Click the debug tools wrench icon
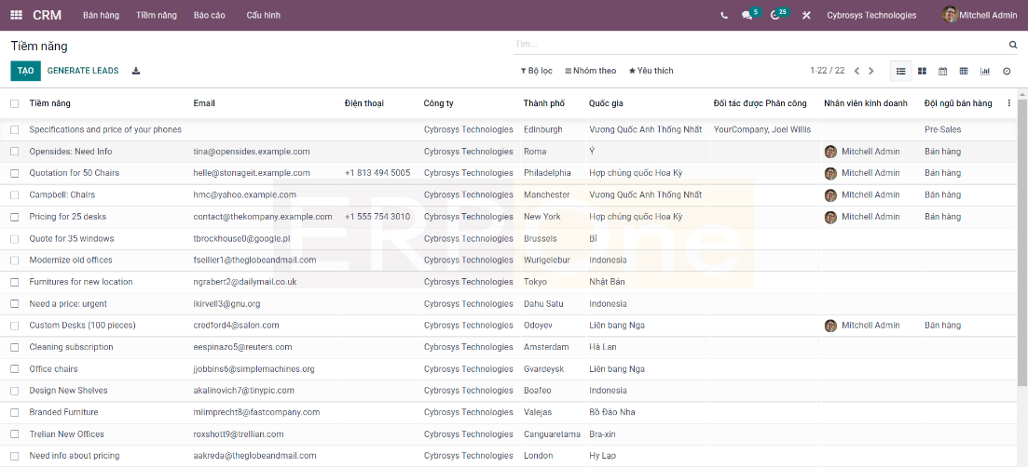The height and width of the screenshot is (467, 1028). click(806, 15)
